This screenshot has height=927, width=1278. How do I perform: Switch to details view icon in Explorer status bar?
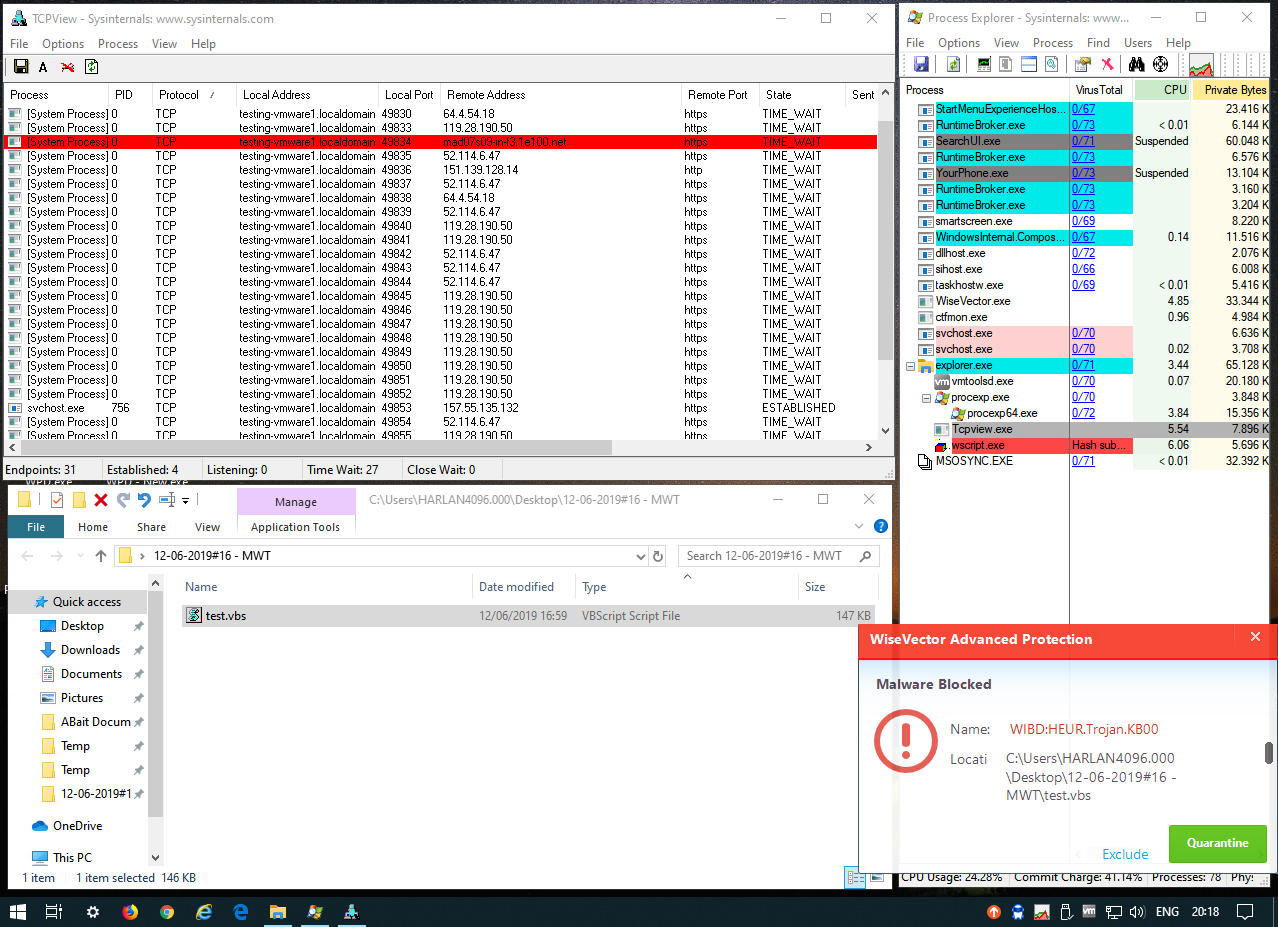pyautogui.click(x=855, y=878)
